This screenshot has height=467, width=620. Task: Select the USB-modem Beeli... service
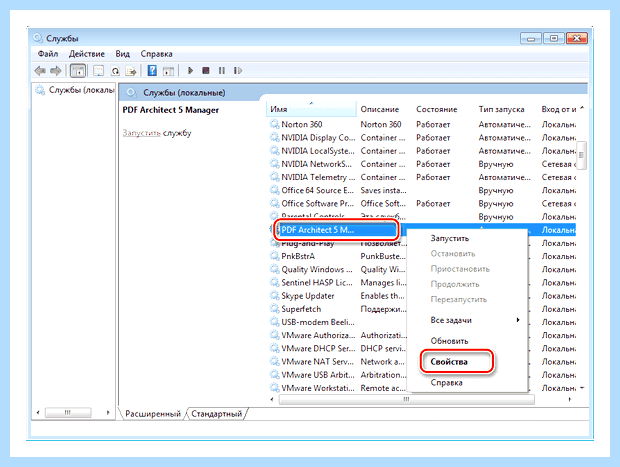tap(318, 322)
